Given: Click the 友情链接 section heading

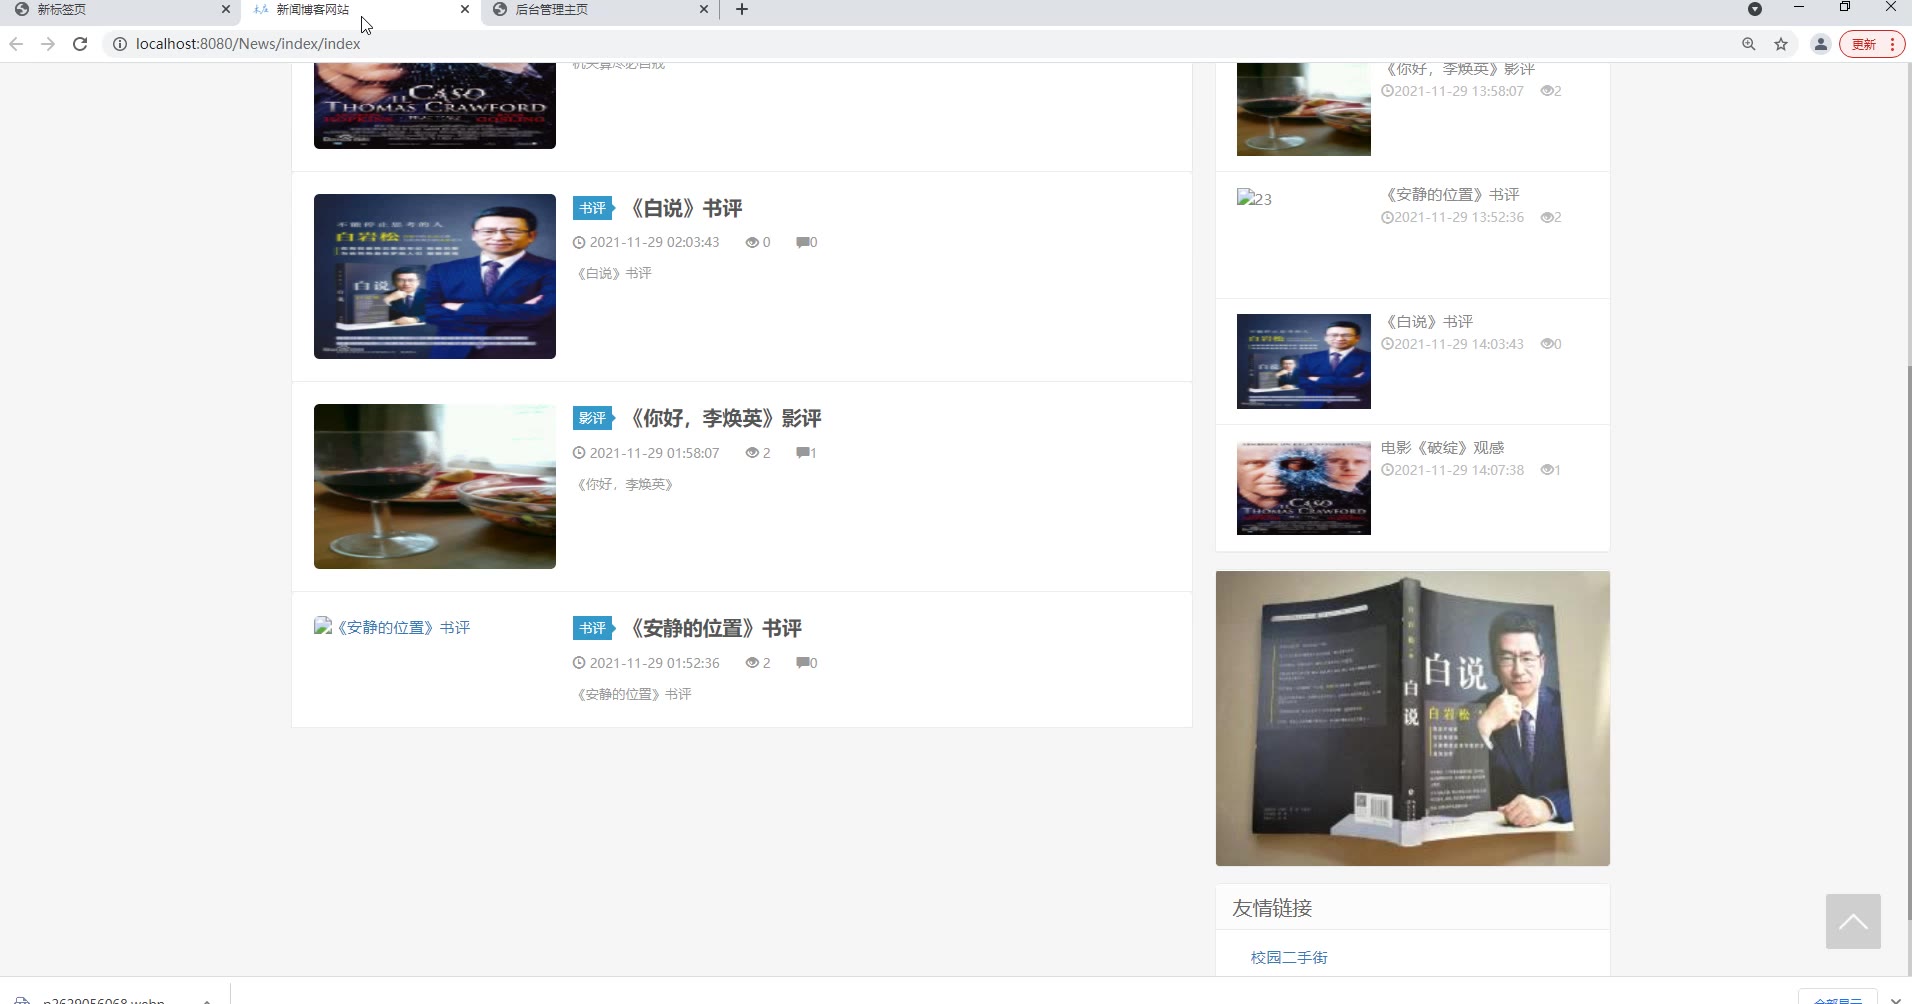Looking at the screenshot, I should (1272, 908).
